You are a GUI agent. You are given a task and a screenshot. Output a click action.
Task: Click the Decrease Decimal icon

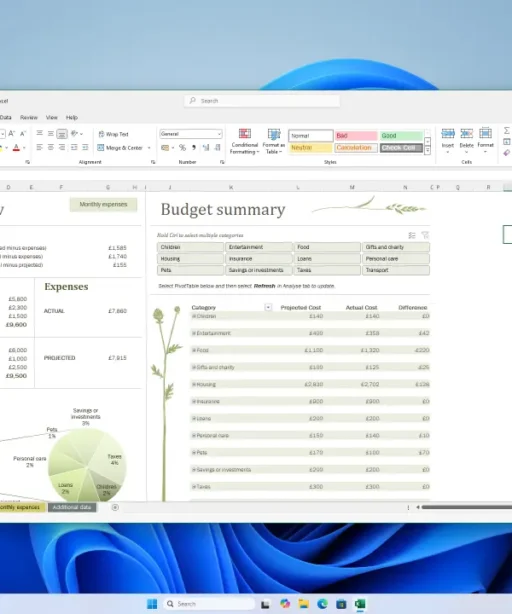click(217, 148)
